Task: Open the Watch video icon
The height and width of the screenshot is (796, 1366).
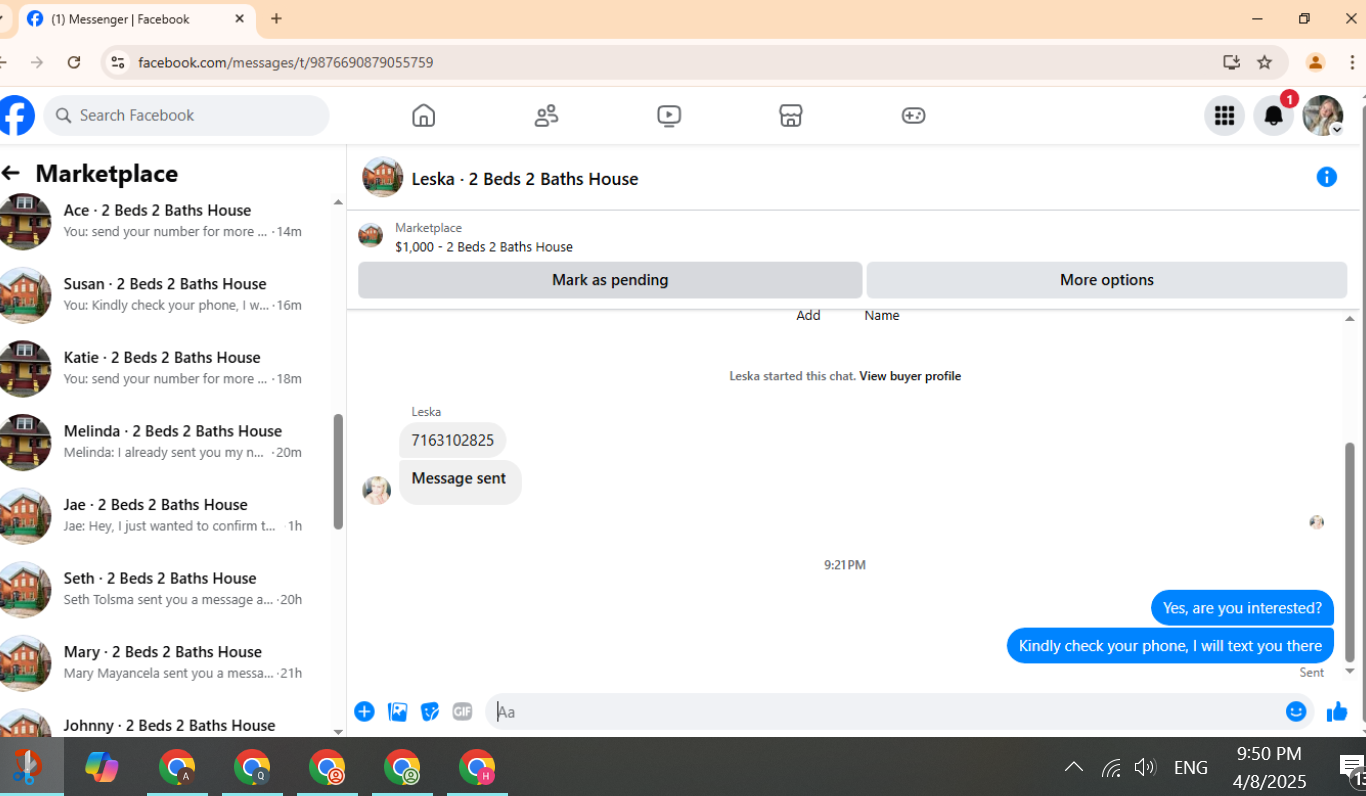Action: point(669,116)
